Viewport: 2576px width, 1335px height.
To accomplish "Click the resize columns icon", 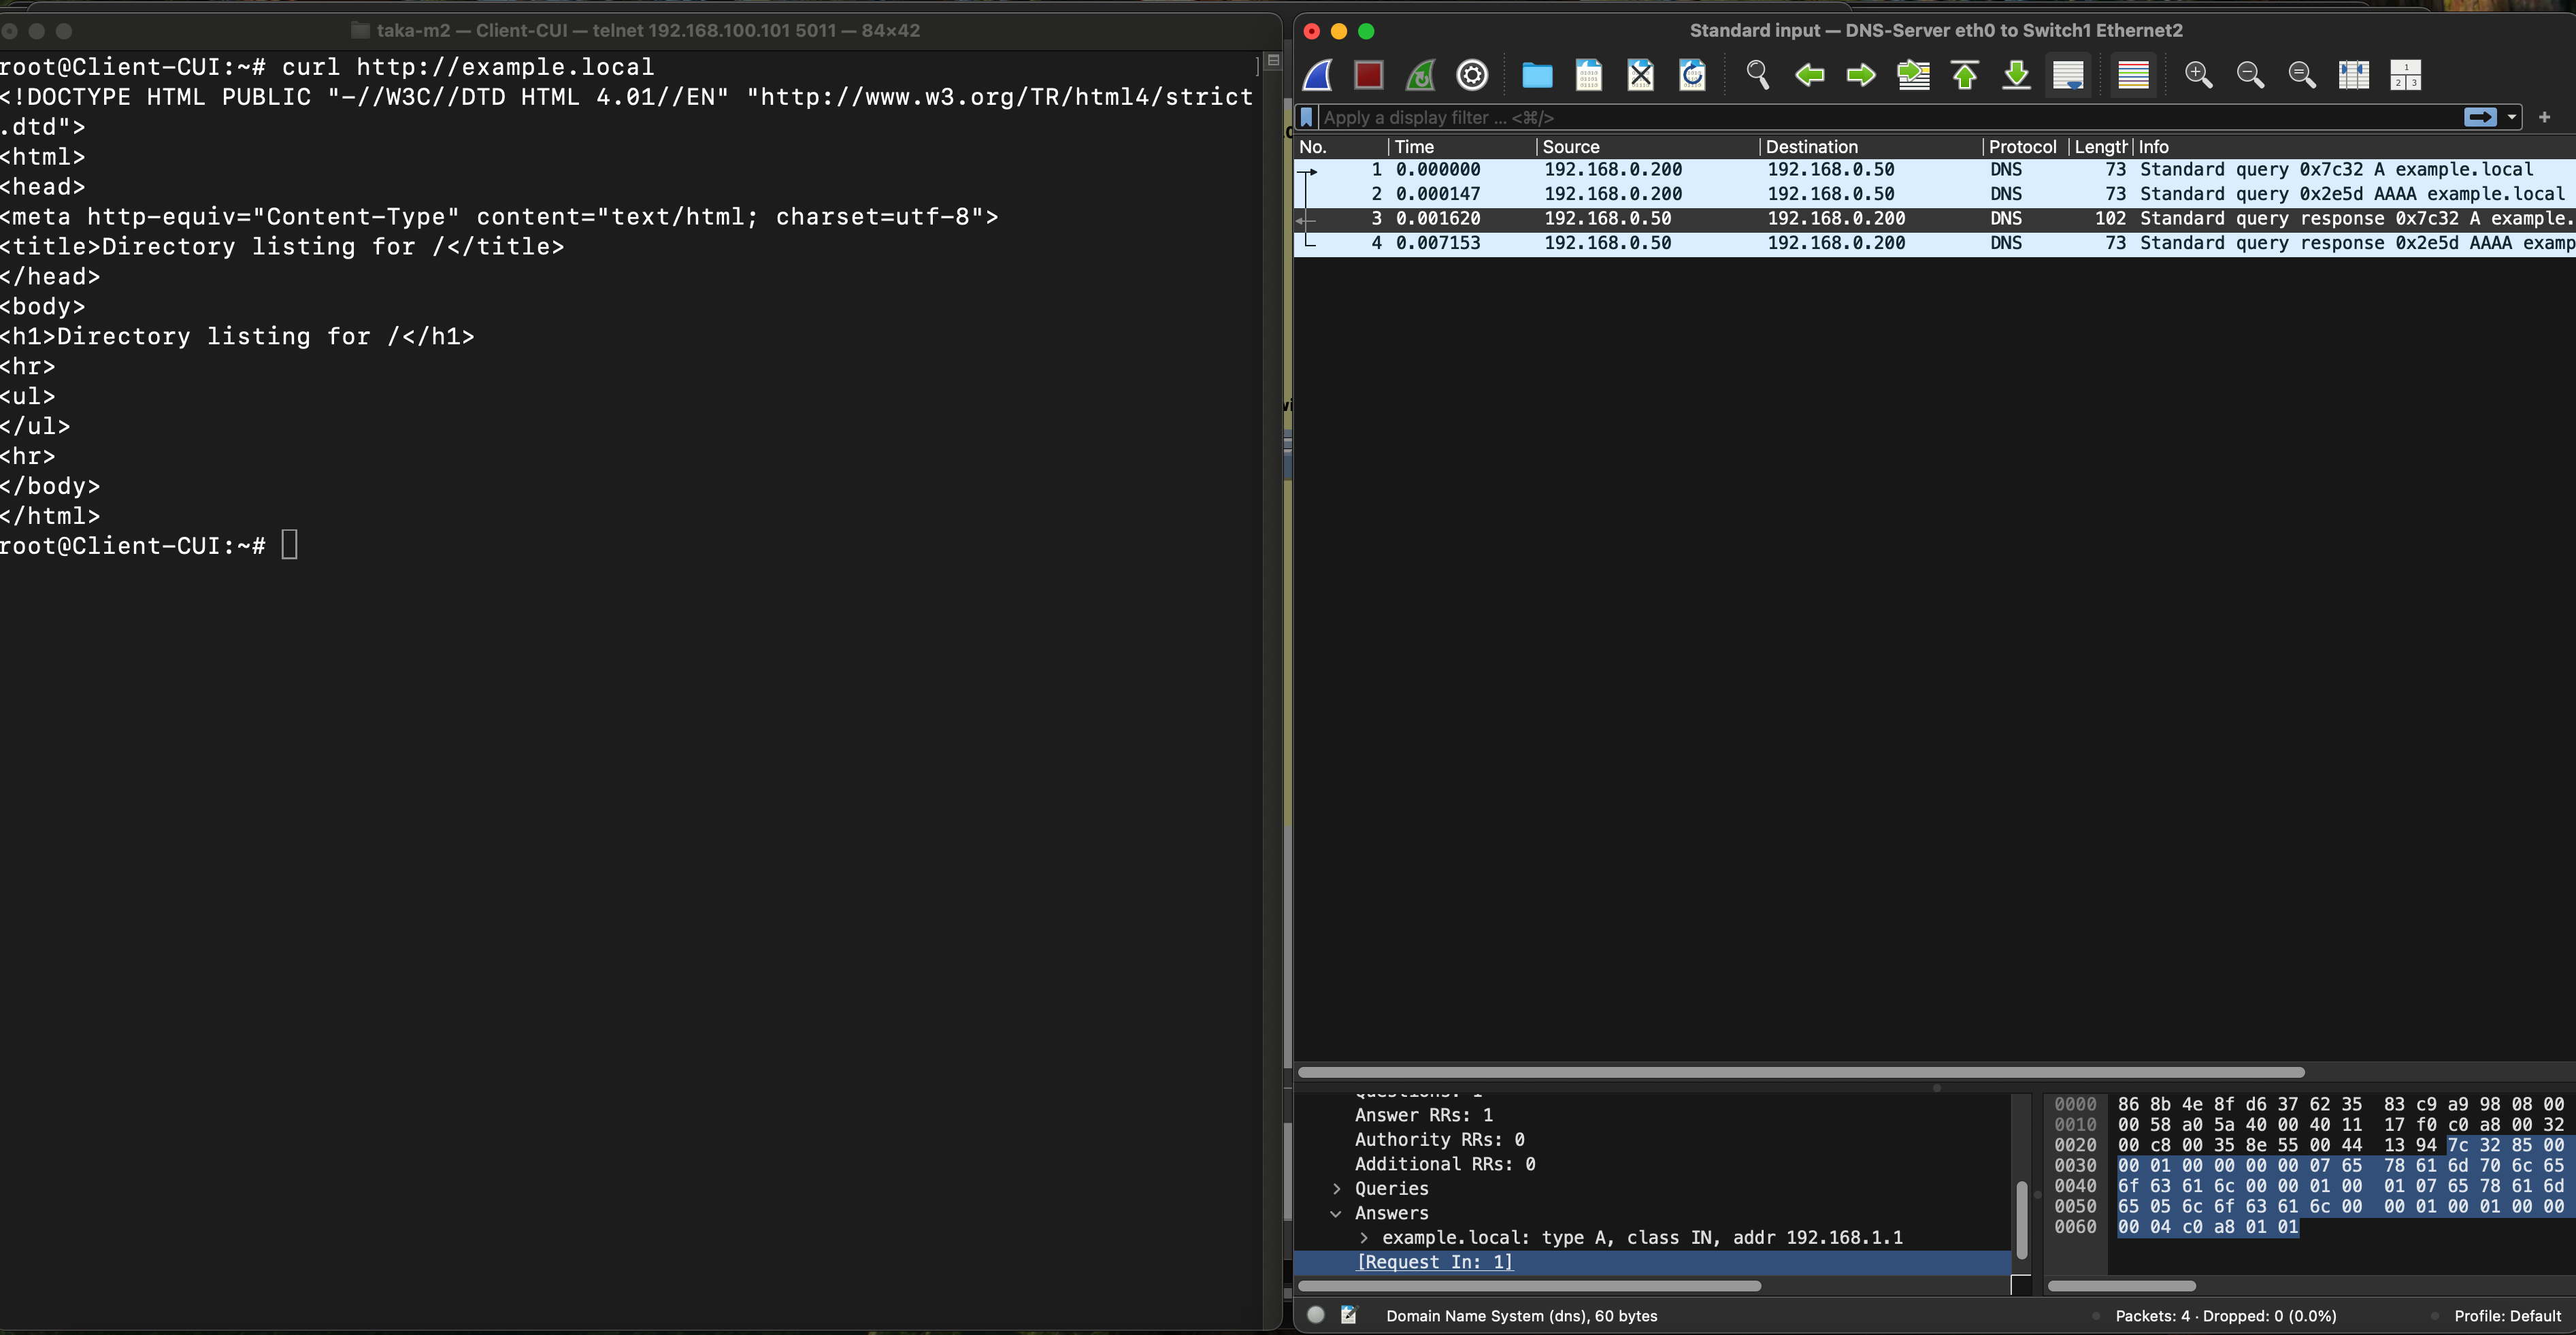I will [2353, 75].
